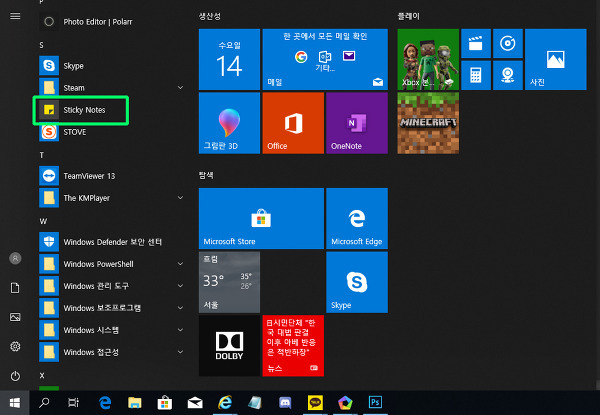The width and height of the screenshot is (600, 415).
Task: Expand the Windows 시스템 folder
Action: pyautogui.click(x=180, y=330)
